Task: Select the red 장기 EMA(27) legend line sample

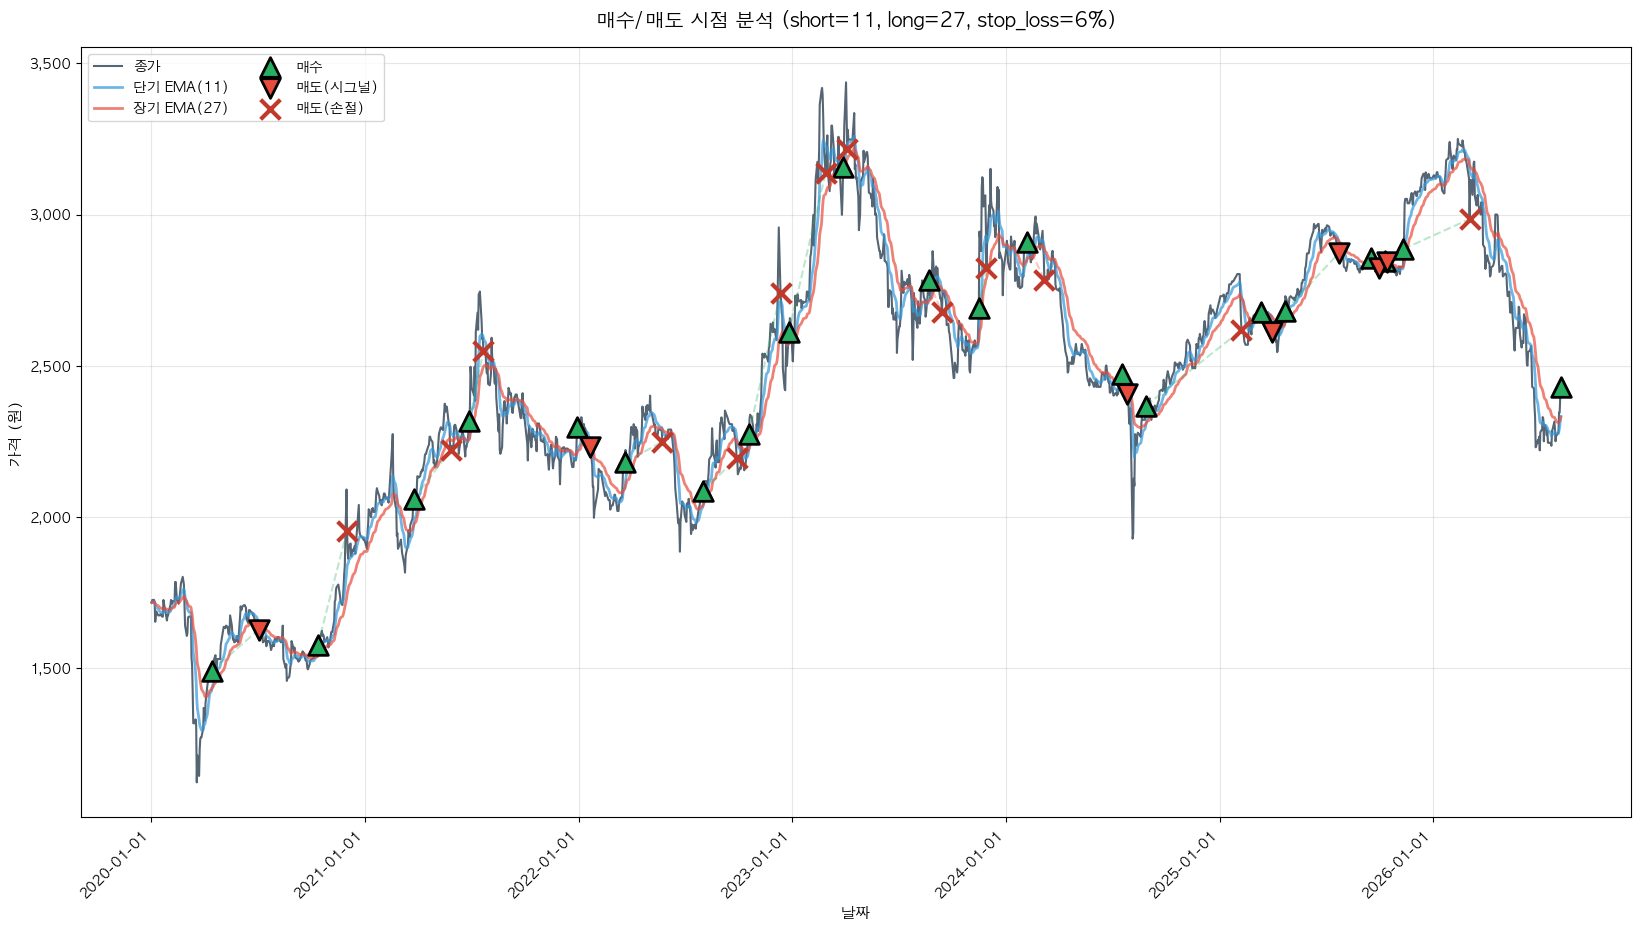Action: coord(108,108)
